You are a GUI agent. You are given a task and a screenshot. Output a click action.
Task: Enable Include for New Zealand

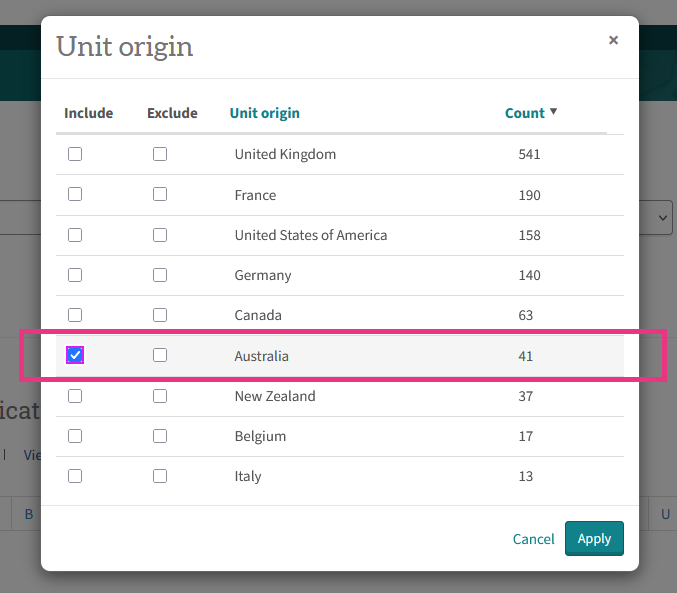point(75,396)
